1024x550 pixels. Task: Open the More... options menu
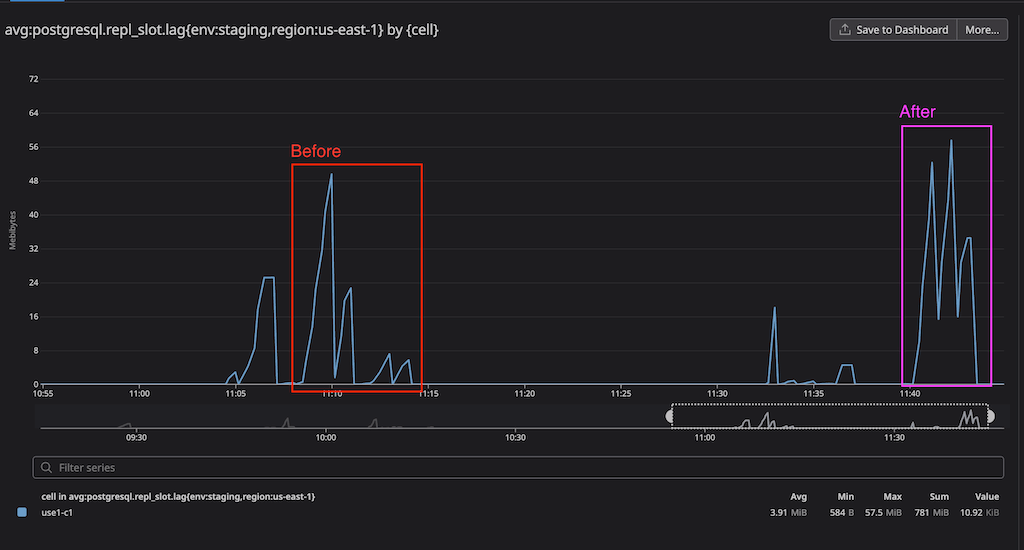(x=981, y=30)
